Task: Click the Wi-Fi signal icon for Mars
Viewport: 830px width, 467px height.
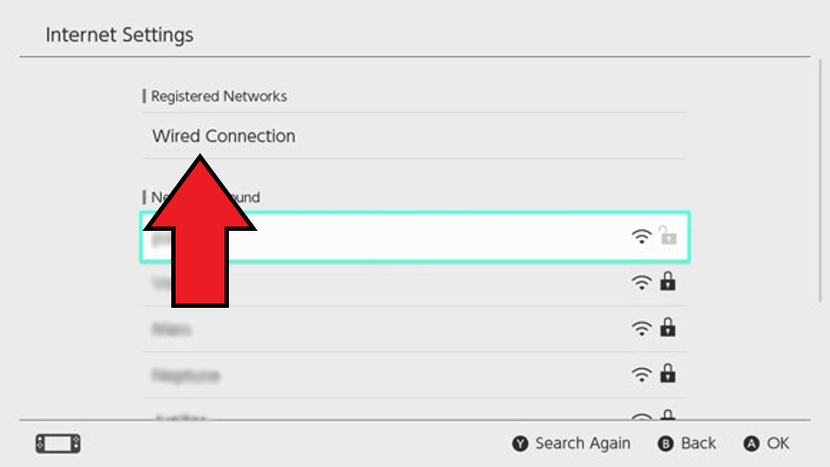Action: tap(641, 329)
